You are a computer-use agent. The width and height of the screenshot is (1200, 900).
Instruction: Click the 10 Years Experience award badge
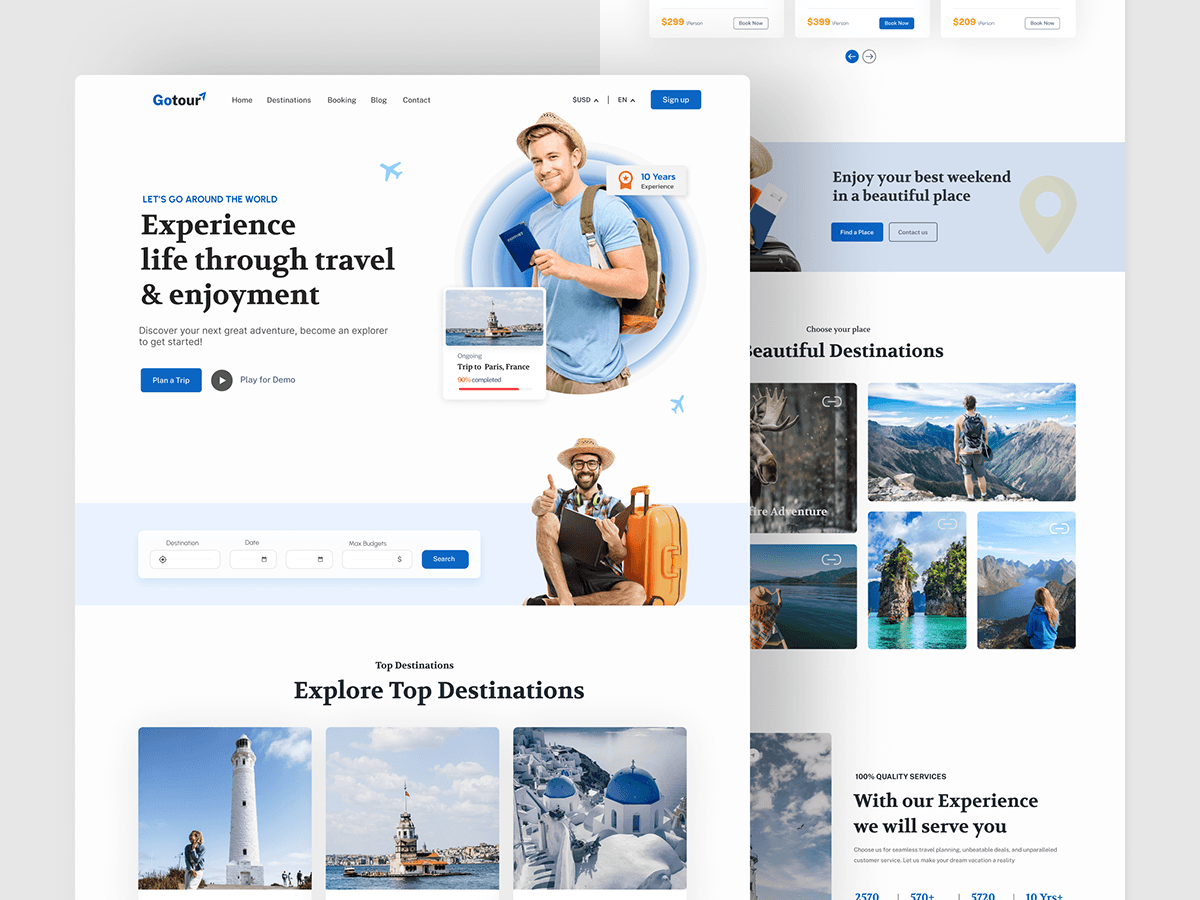(x=647, y=181)
